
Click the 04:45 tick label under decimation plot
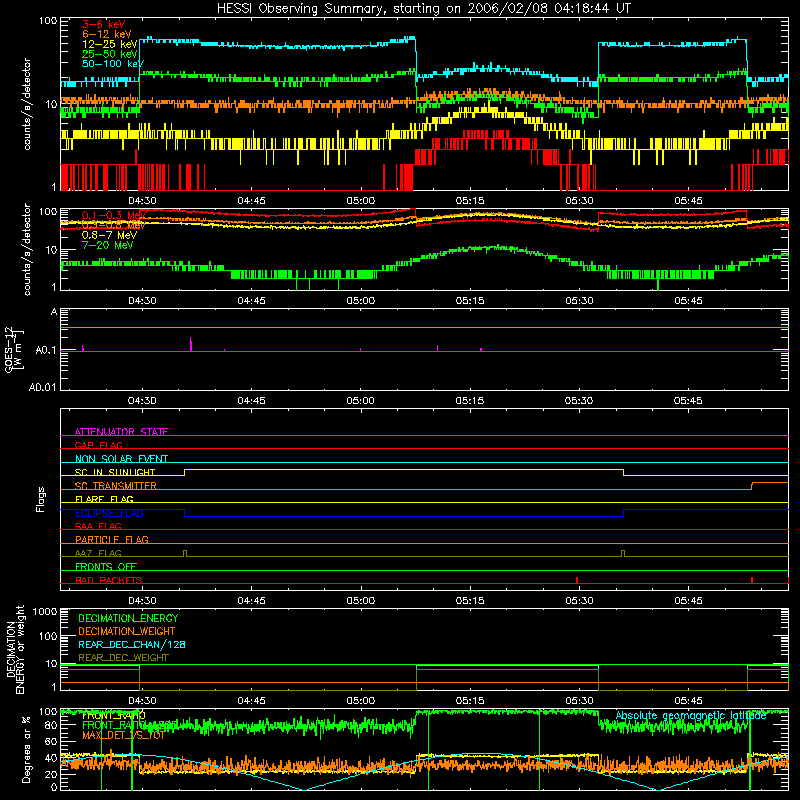tap(252, 701)
